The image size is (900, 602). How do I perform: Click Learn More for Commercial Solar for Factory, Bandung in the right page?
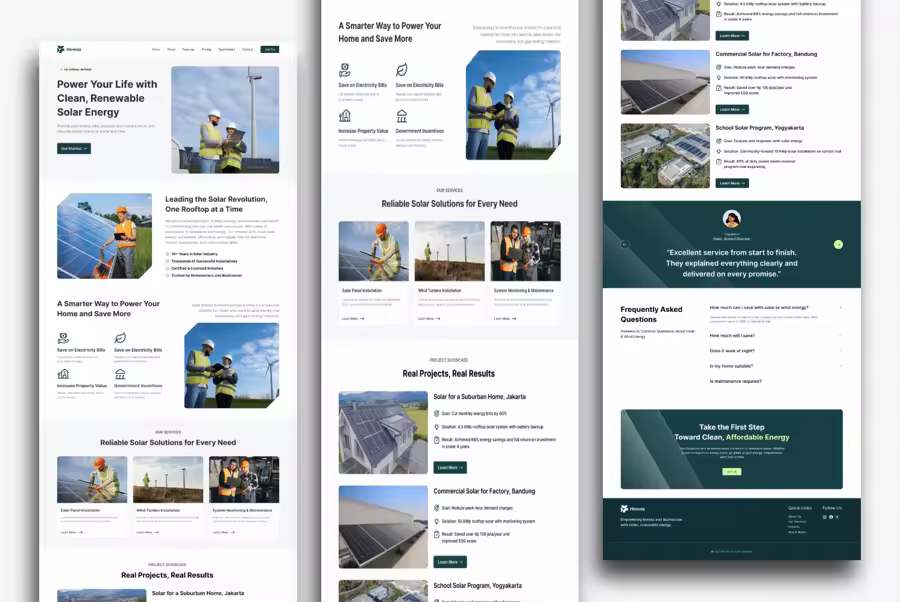(x=732, y=110)
